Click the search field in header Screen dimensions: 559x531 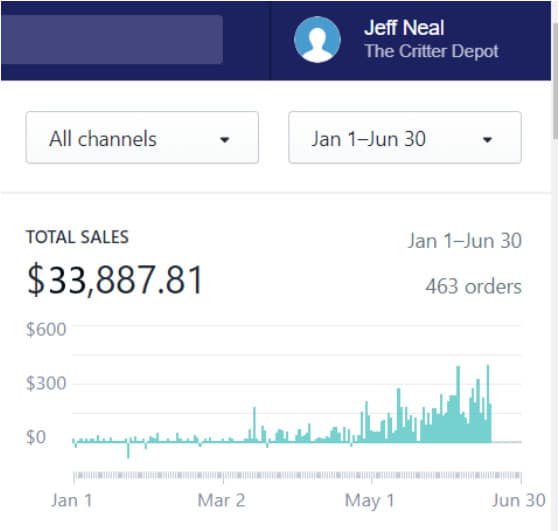(x=112, y=40)
